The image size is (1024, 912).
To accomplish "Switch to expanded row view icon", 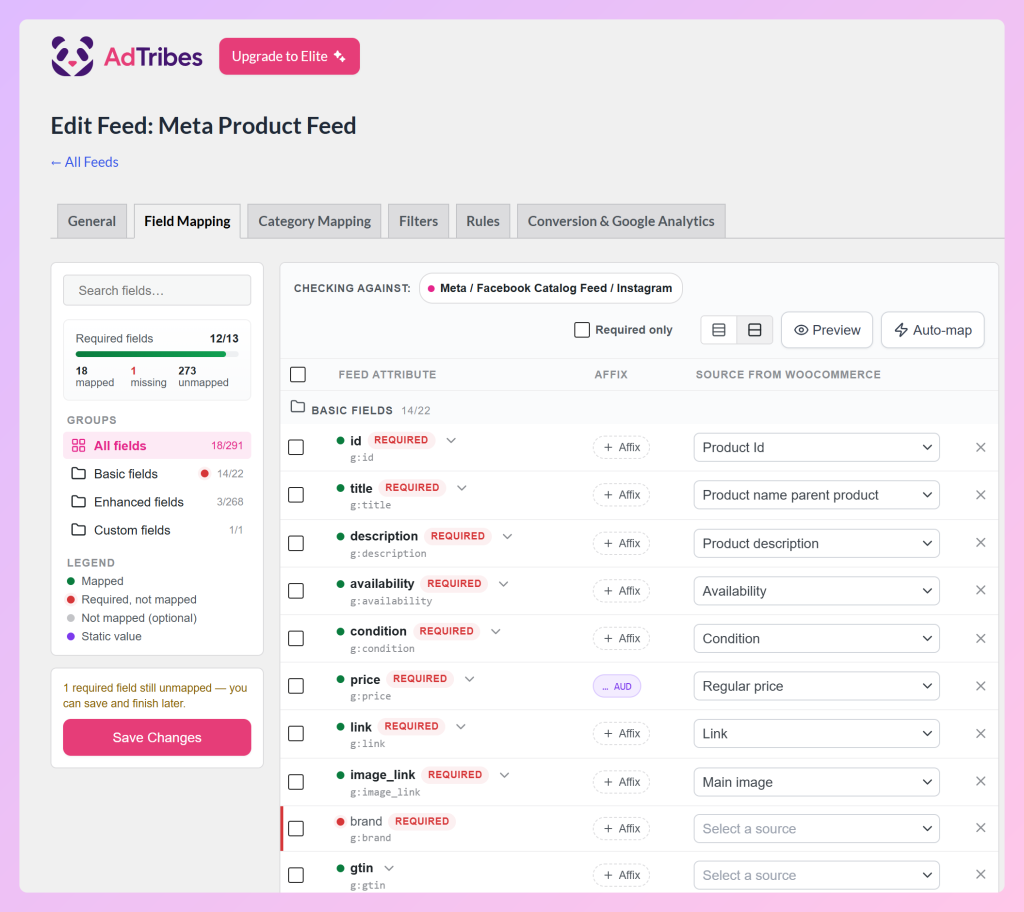I will tap(754, 330).
